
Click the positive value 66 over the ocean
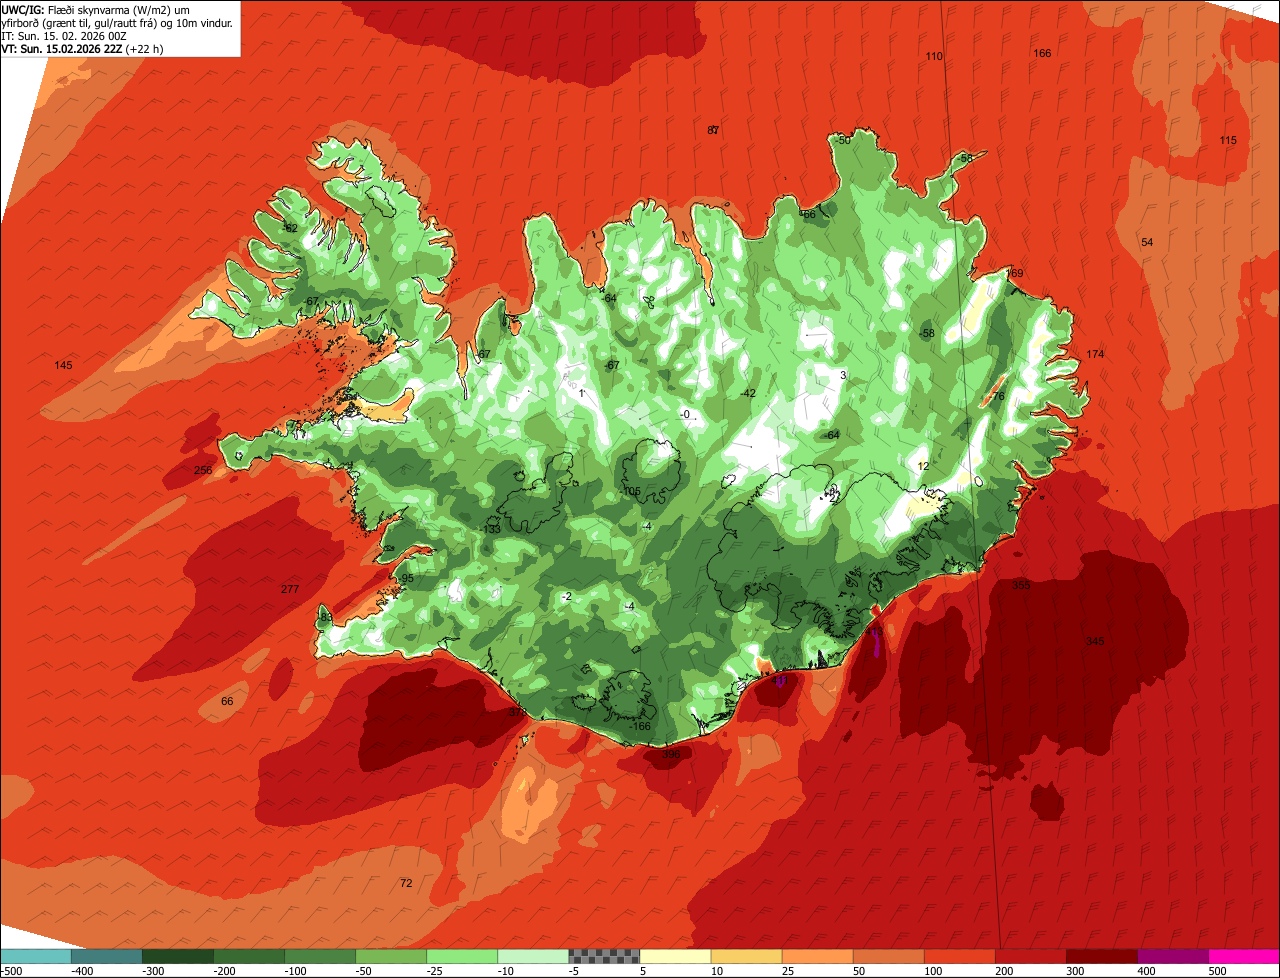[227, 701]
